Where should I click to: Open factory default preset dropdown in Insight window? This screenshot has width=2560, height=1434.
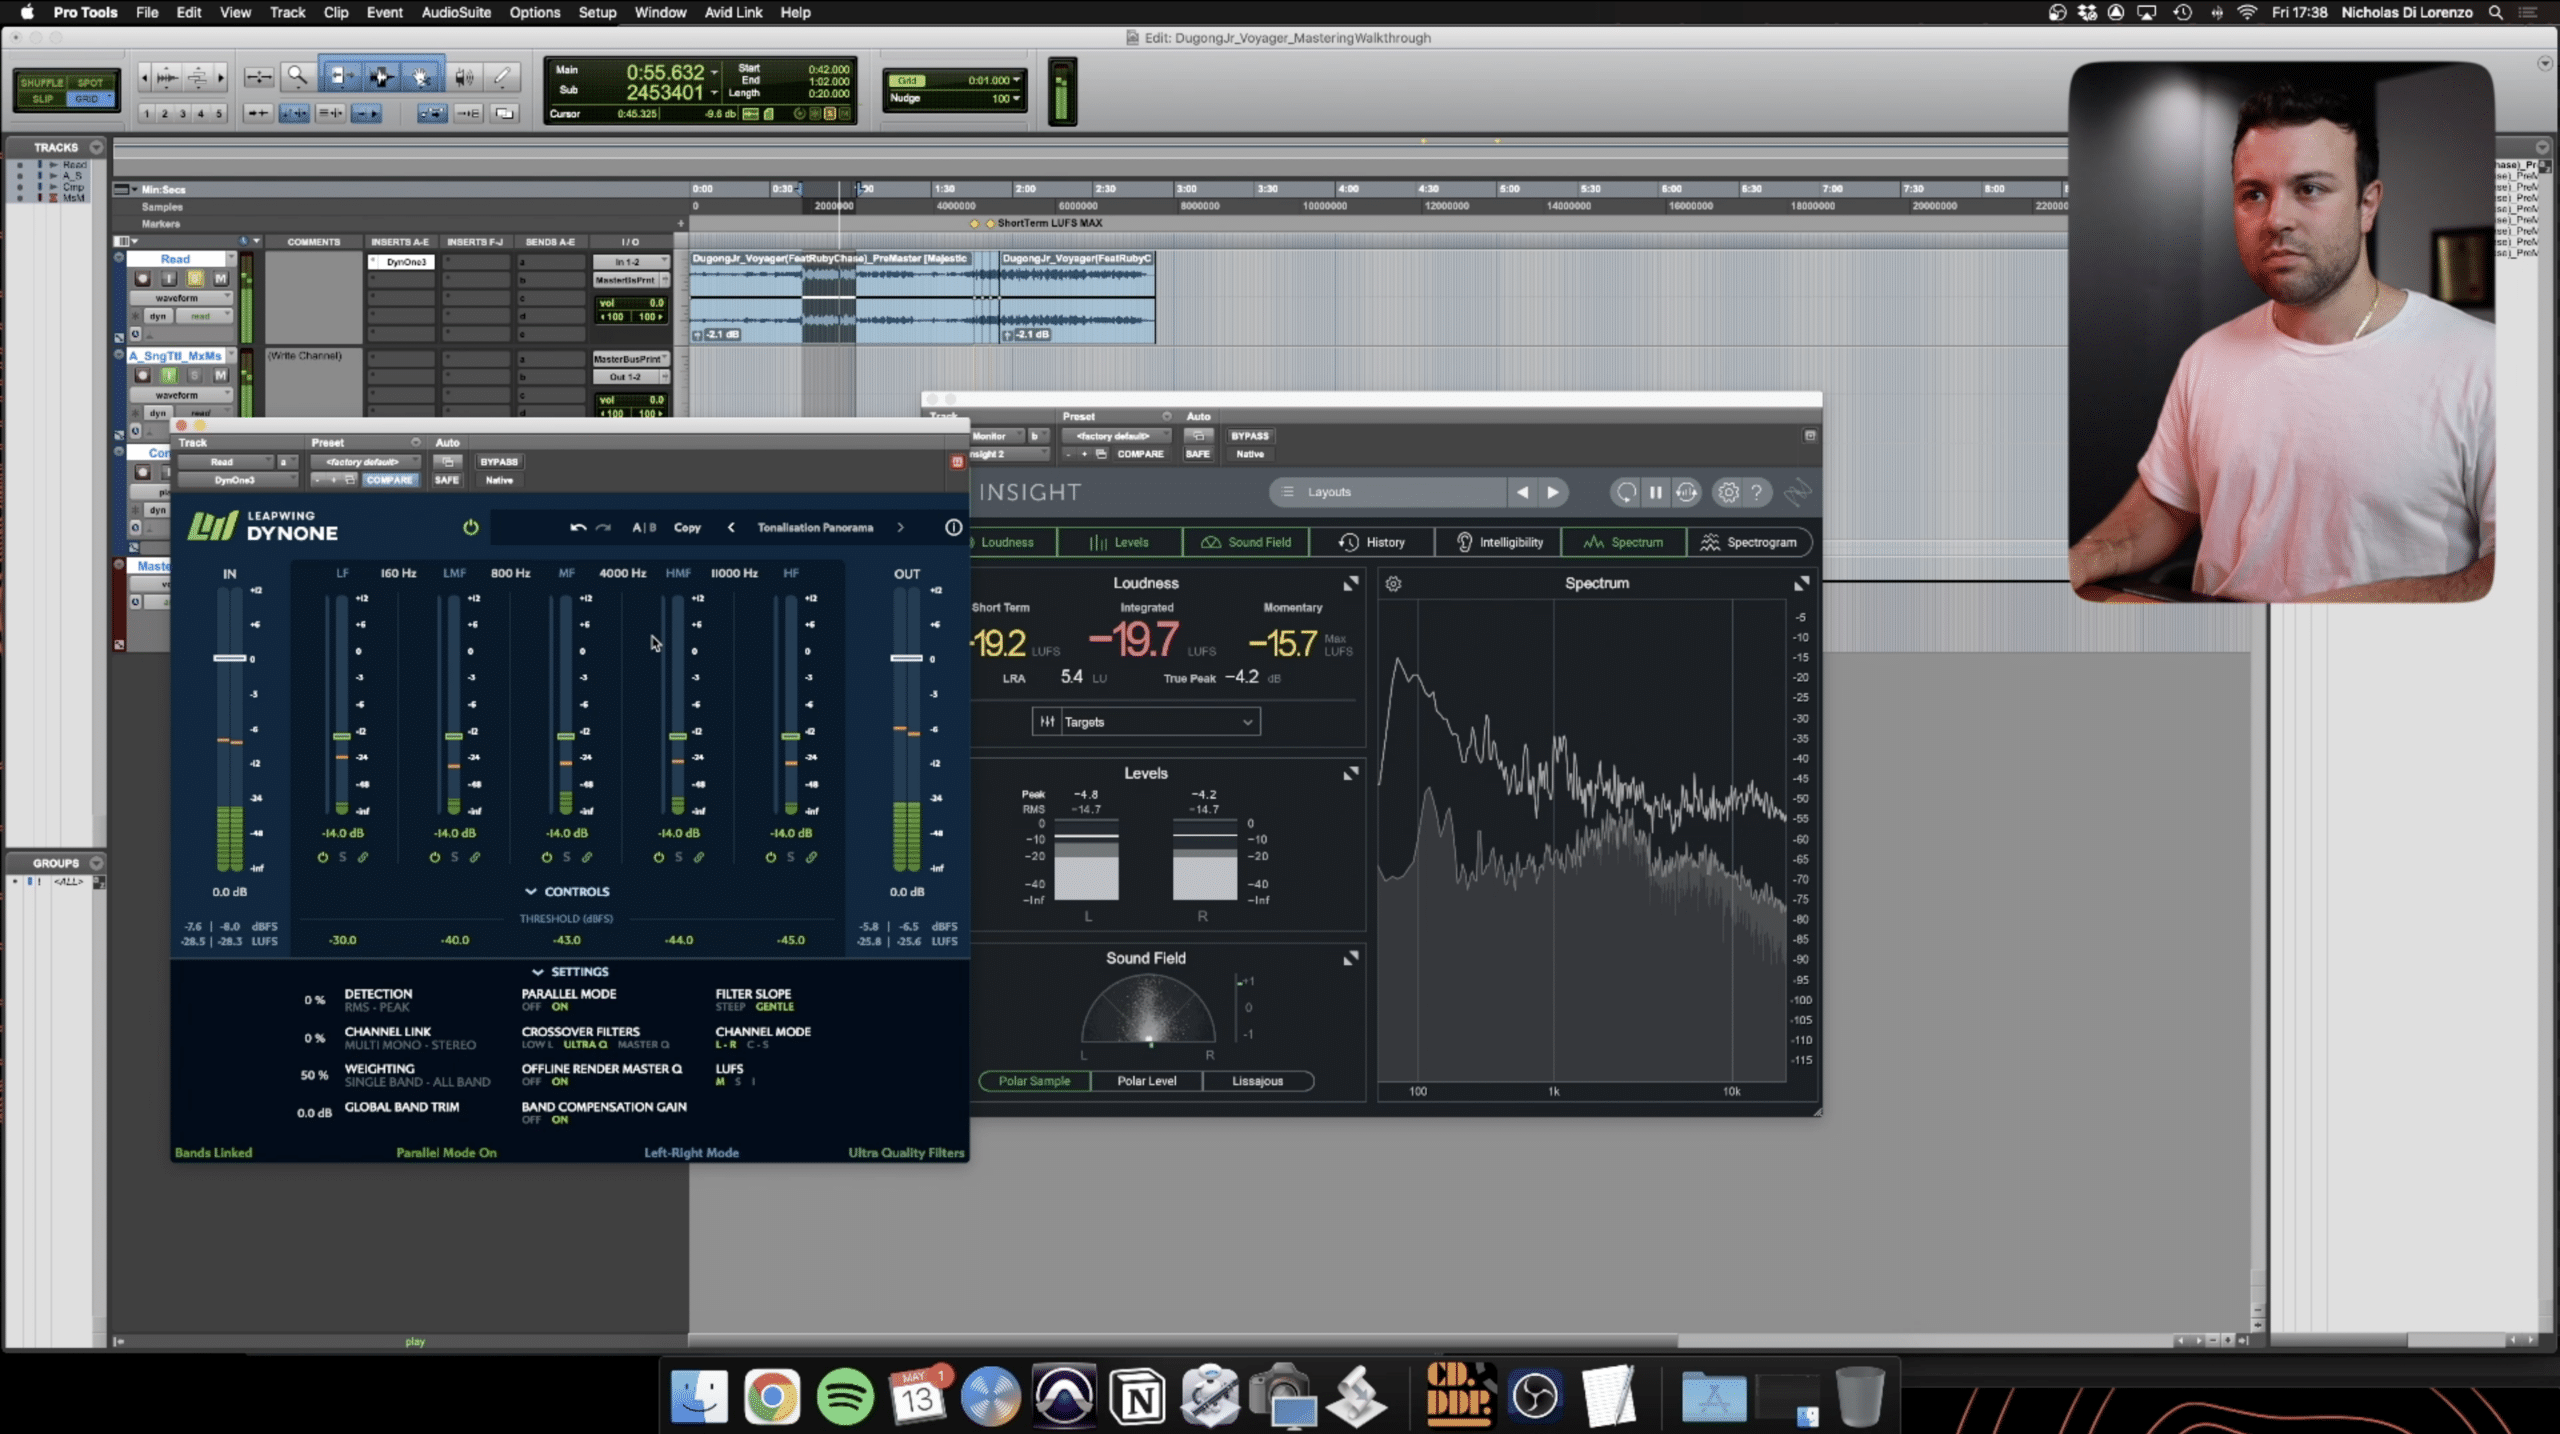1115,436
